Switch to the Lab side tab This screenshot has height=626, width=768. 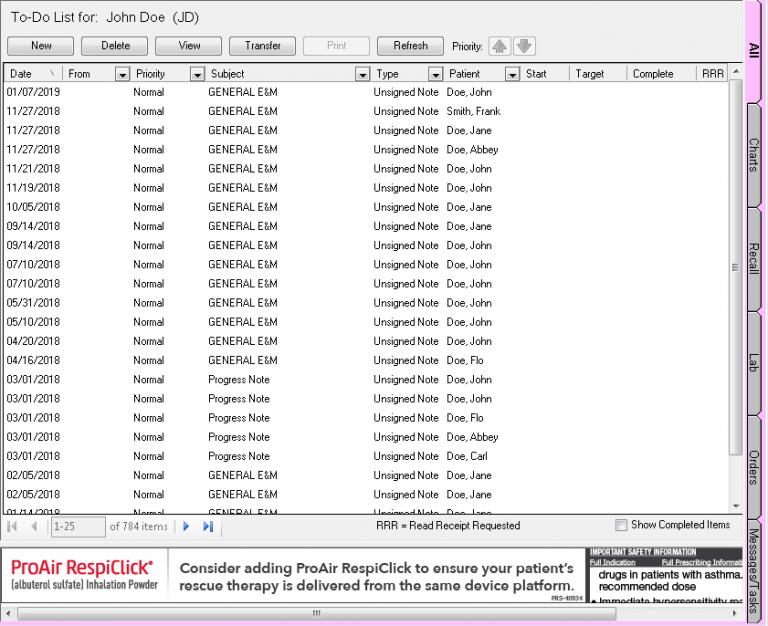tap(754, 363)
